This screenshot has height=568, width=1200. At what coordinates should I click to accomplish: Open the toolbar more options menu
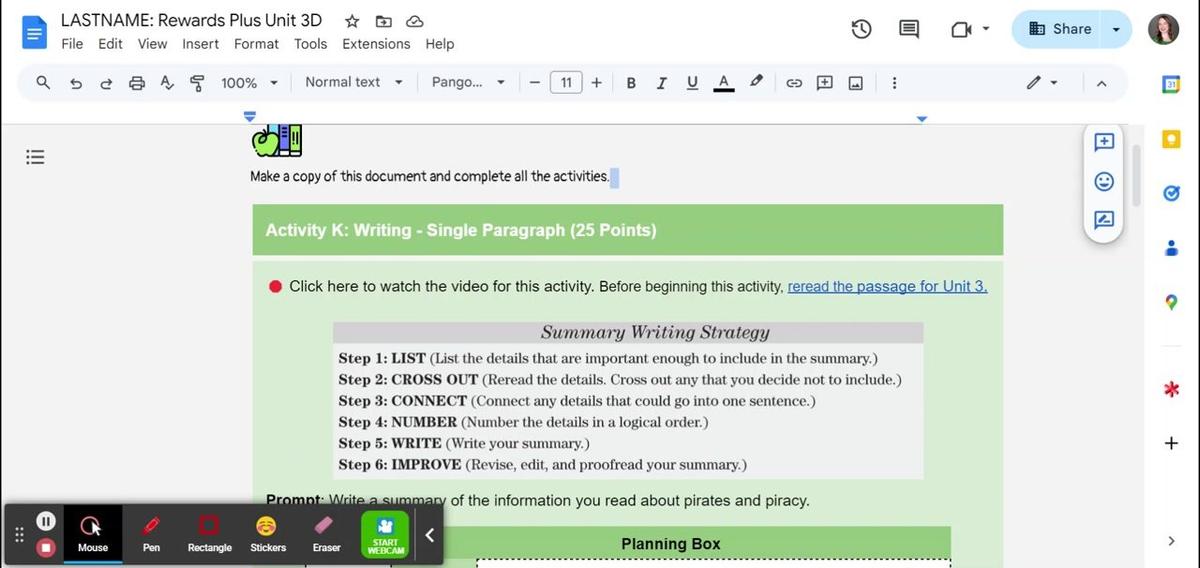[x=894, y=83]
